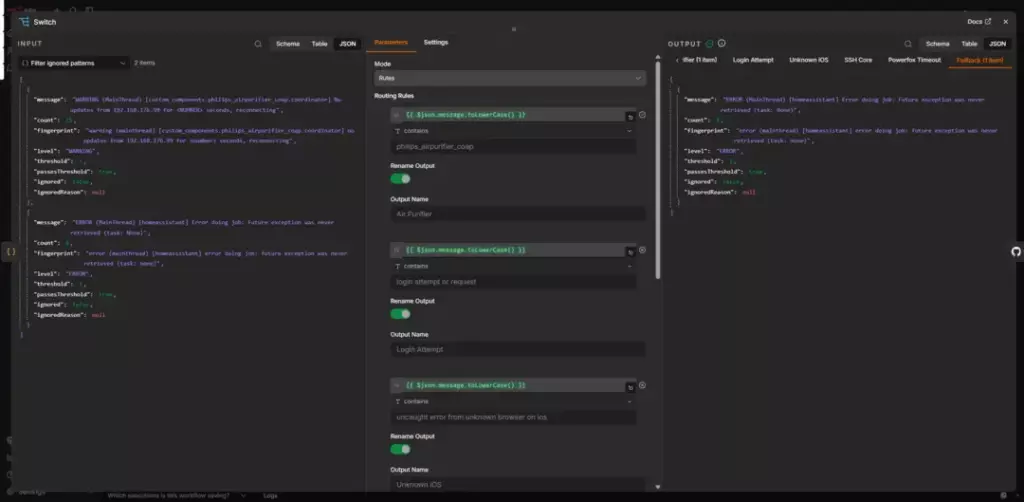The image size is (1024, 502).
Task: Open expression editor for third rule
Action: (x=630, y=387)
